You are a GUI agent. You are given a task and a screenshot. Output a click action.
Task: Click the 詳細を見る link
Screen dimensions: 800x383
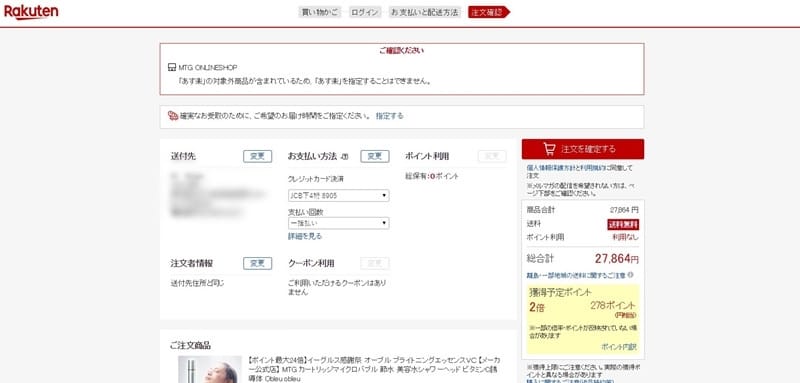click(305, 236)
